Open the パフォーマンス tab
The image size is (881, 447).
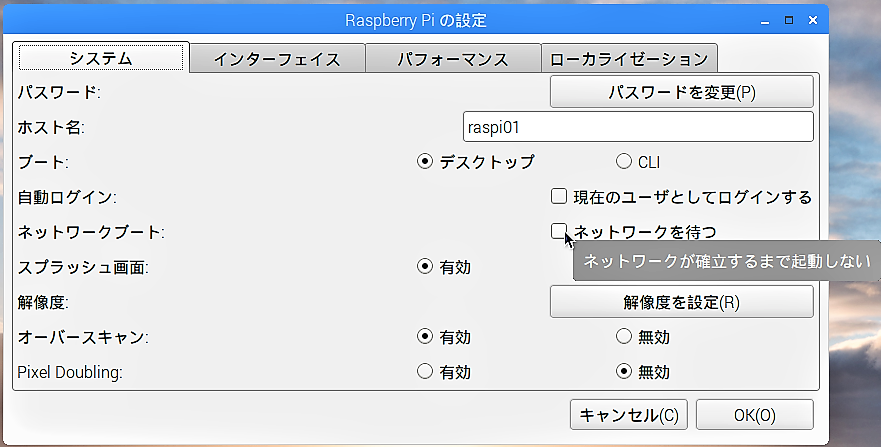point(453,59)
